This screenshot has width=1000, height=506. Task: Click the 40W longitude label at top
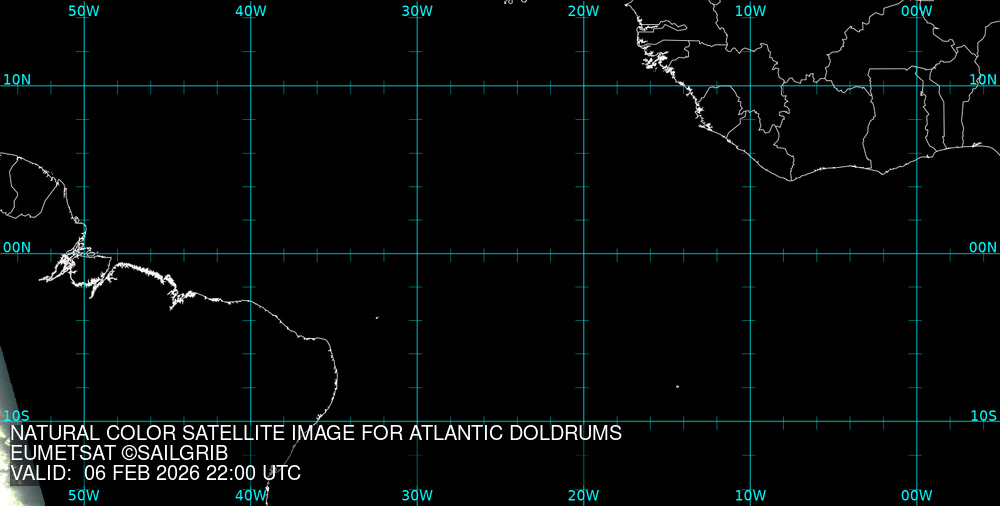pyautogui.click(x=250, y=11)
